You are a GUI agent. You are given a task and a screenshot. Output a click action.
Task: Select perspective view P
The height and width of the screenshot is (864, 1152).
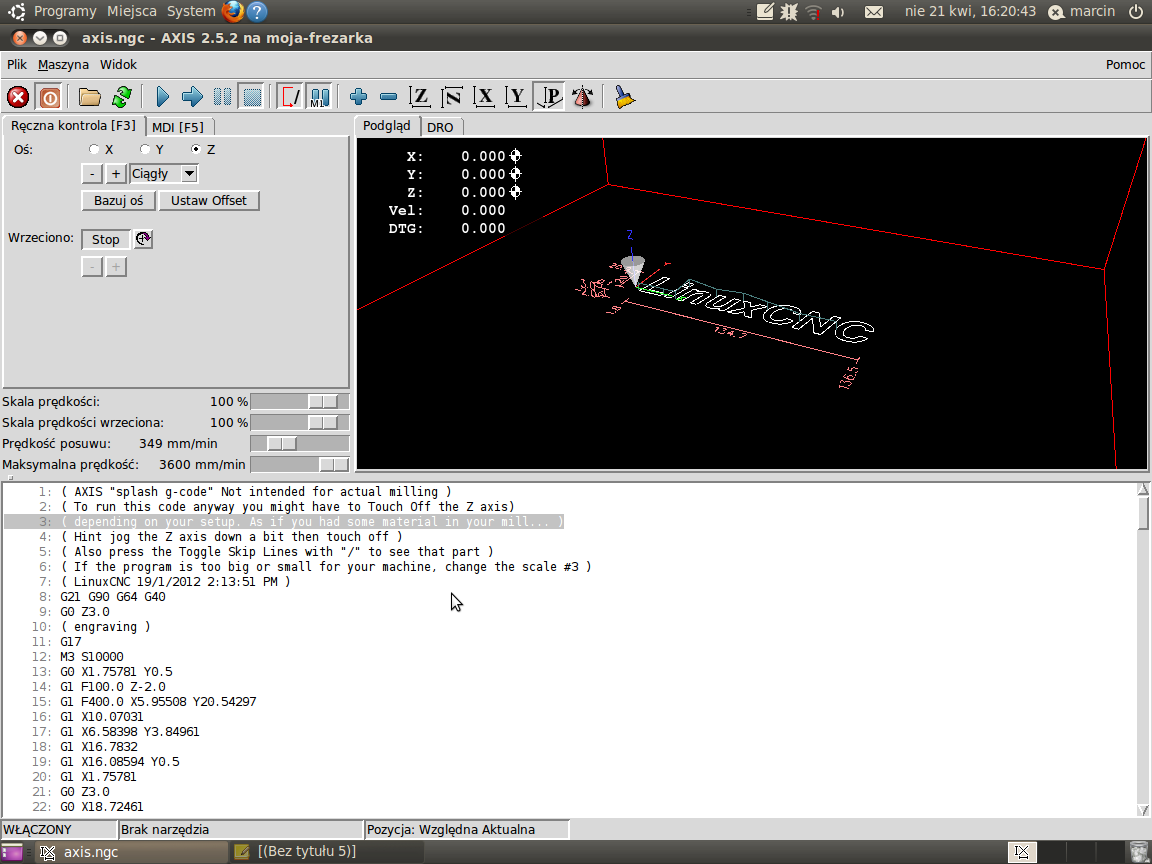[x=549, y=97]
